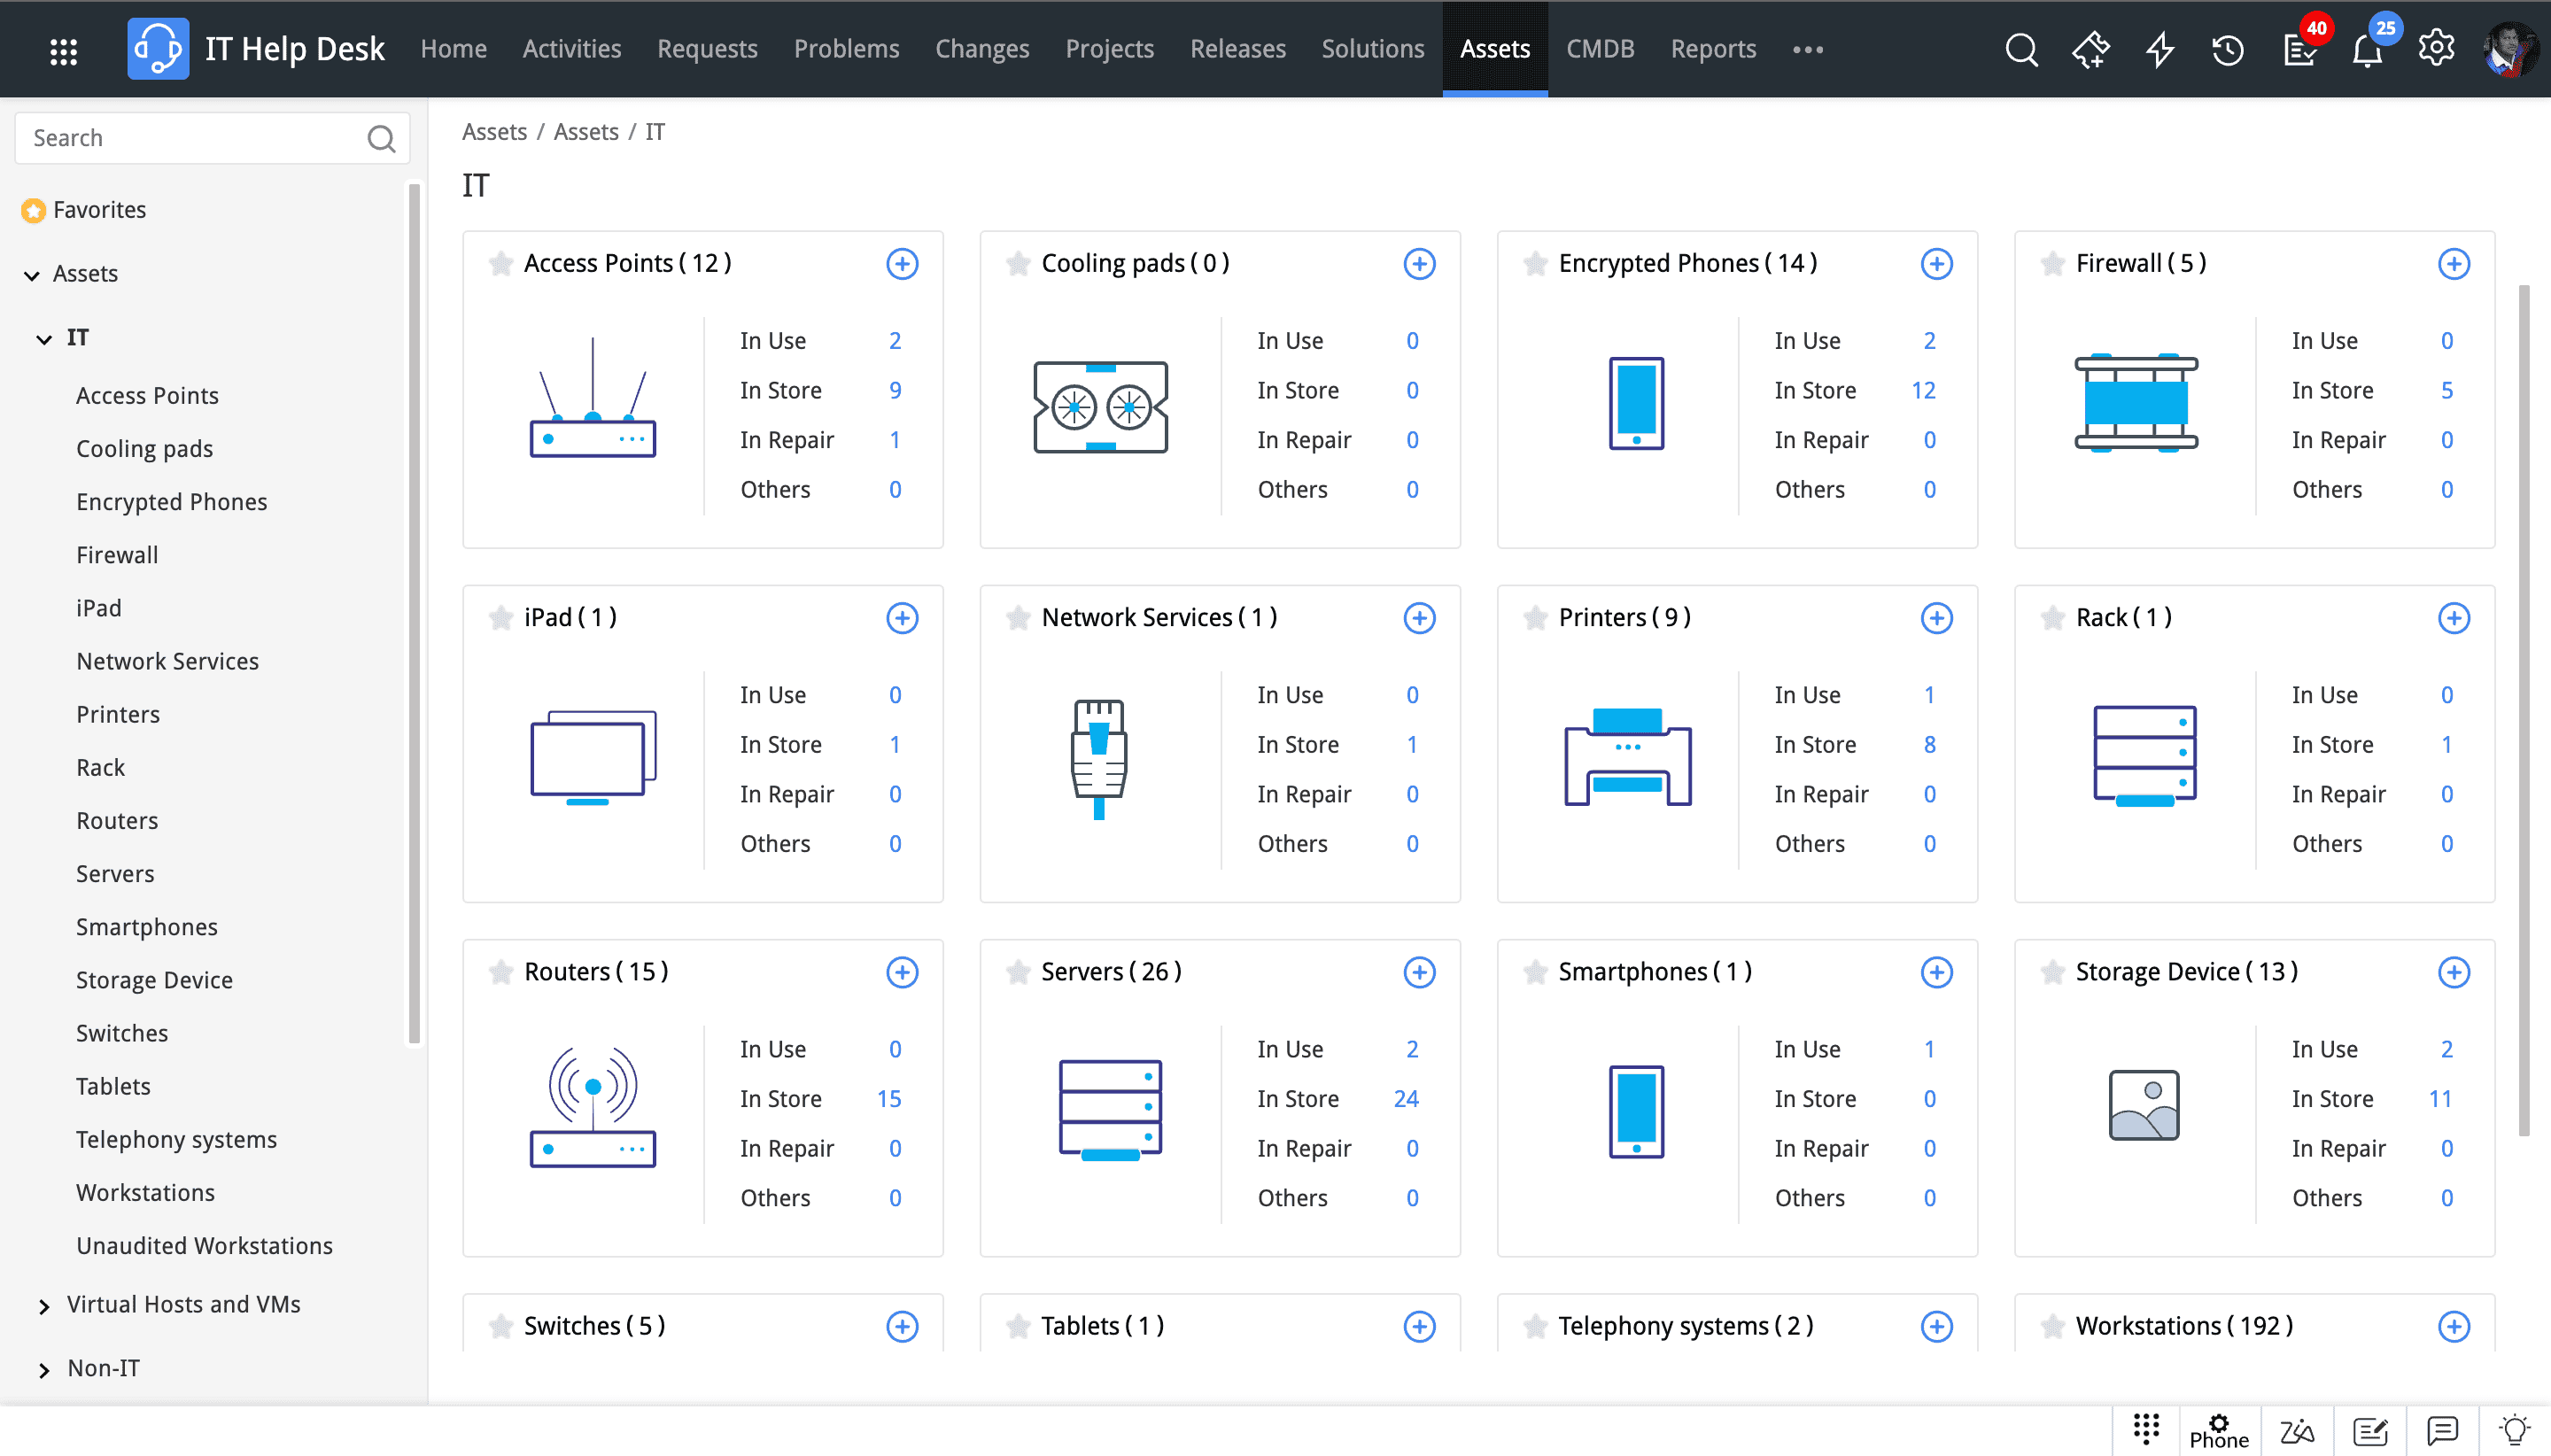Screen dimensions: 2551x1456
Task: Click the main page vertical scrollbar
Action: point(2523,710)
